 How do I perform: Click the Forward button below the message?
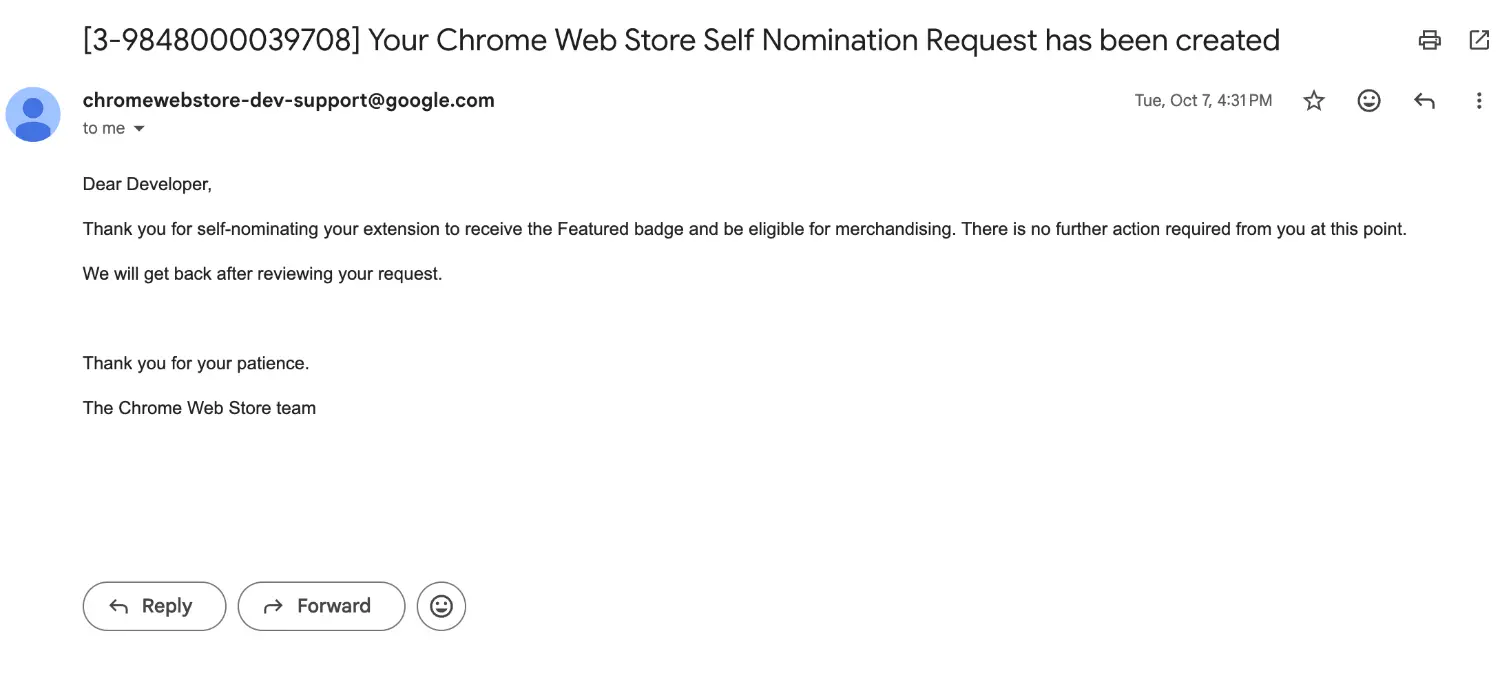[x=321, y=606]
